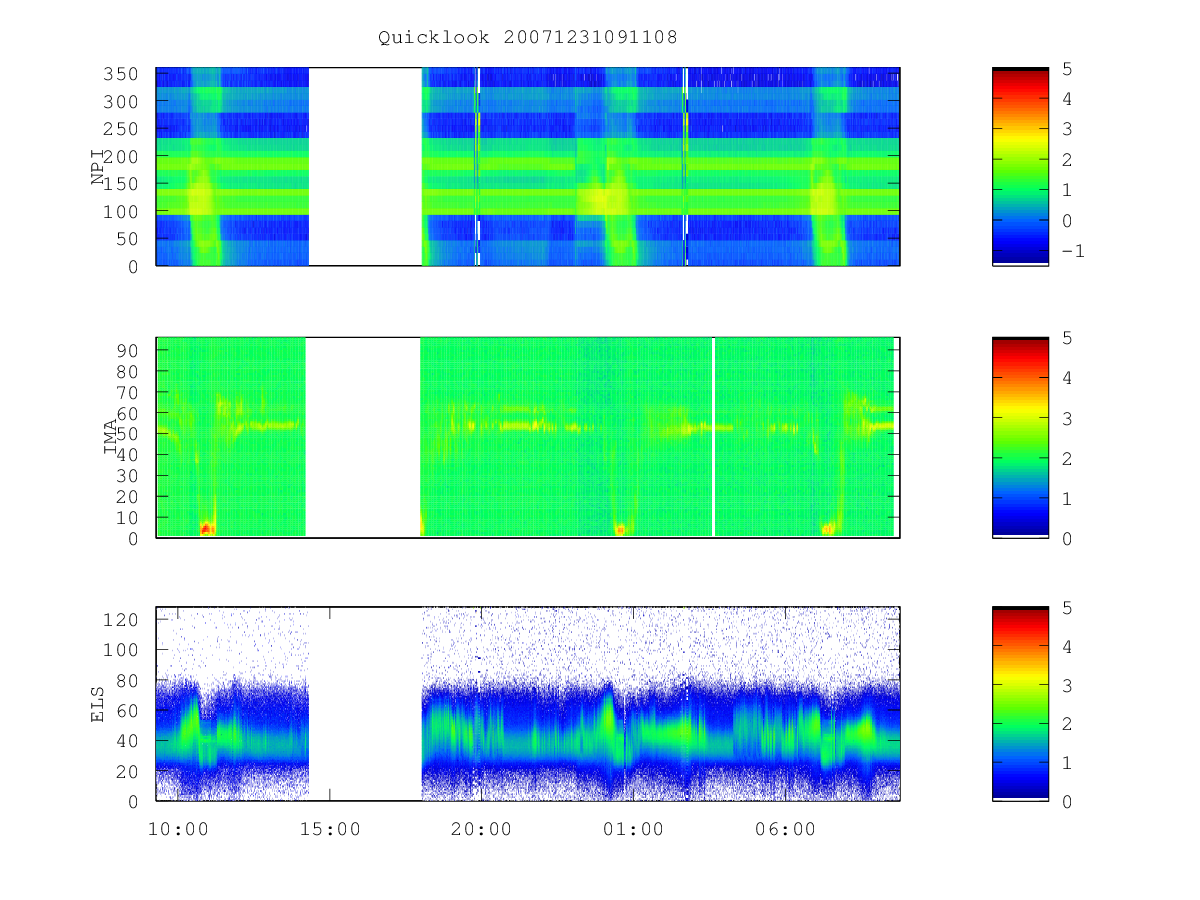
Task: Pick the ELS panel color scale bar
Action: pyautogui.click(x=1020, y=704)
